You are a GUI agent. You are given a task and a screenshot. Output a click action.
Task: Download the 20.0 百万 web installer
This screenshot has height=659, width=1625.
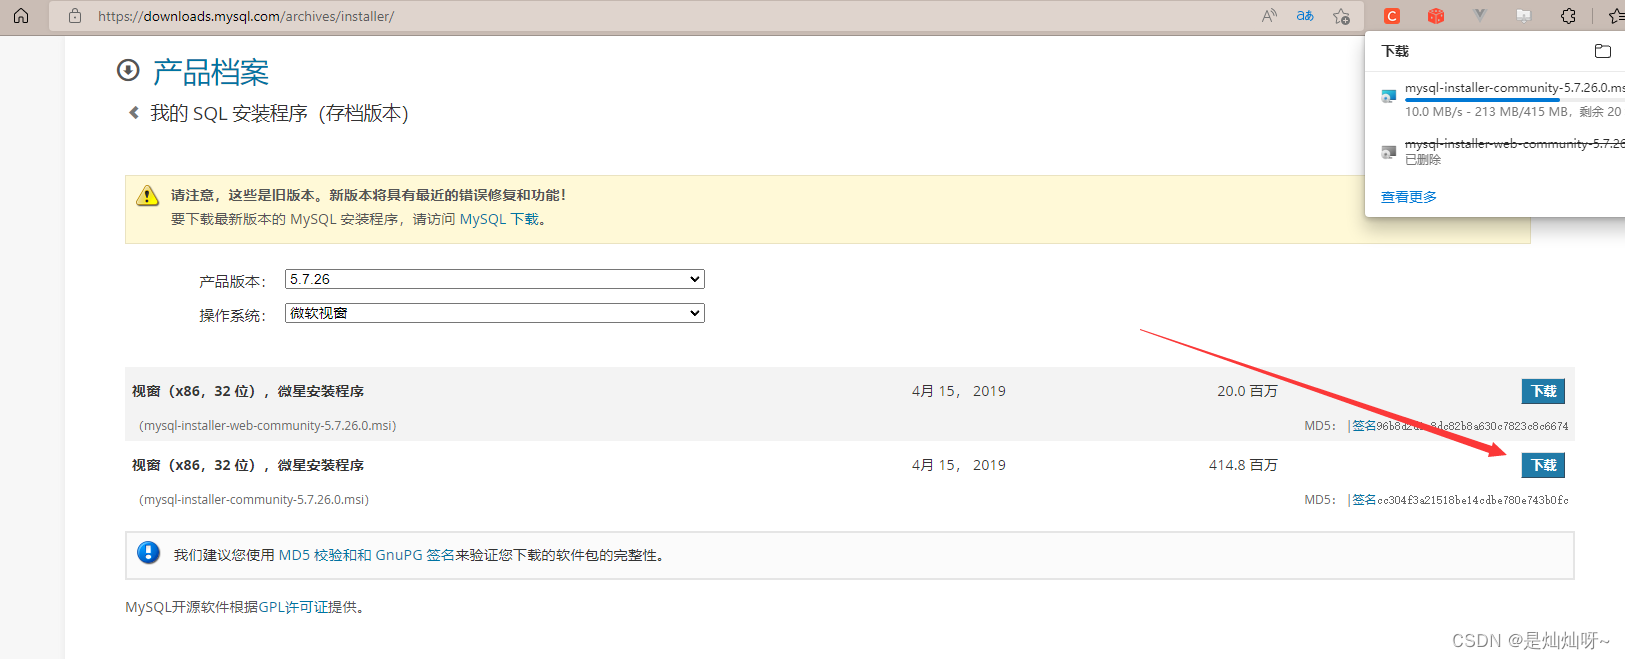click(1543, 391)
